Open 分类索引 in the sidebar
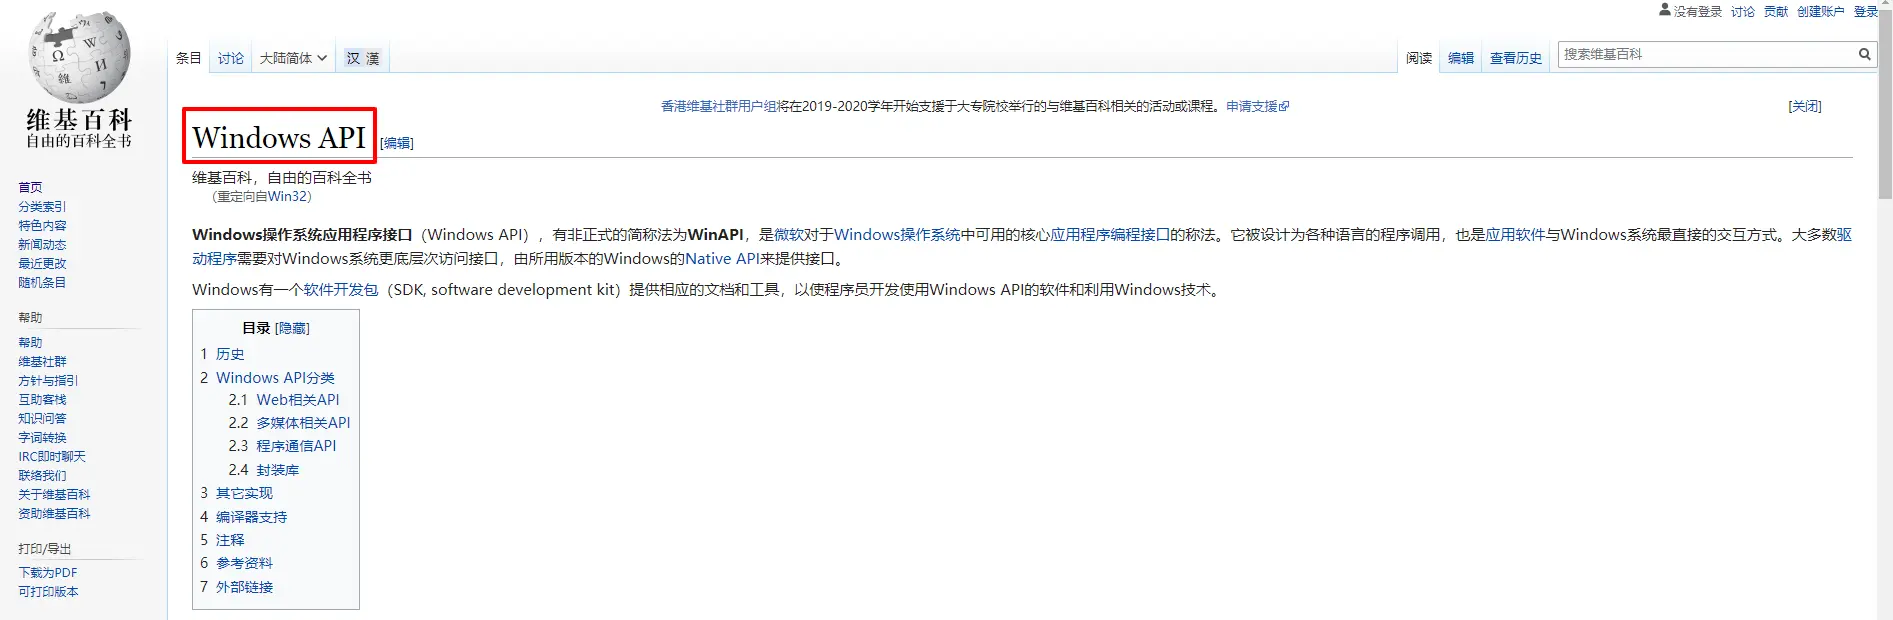Image resolution: width=1893 pixels, height=620 pixels. point(42,206)
